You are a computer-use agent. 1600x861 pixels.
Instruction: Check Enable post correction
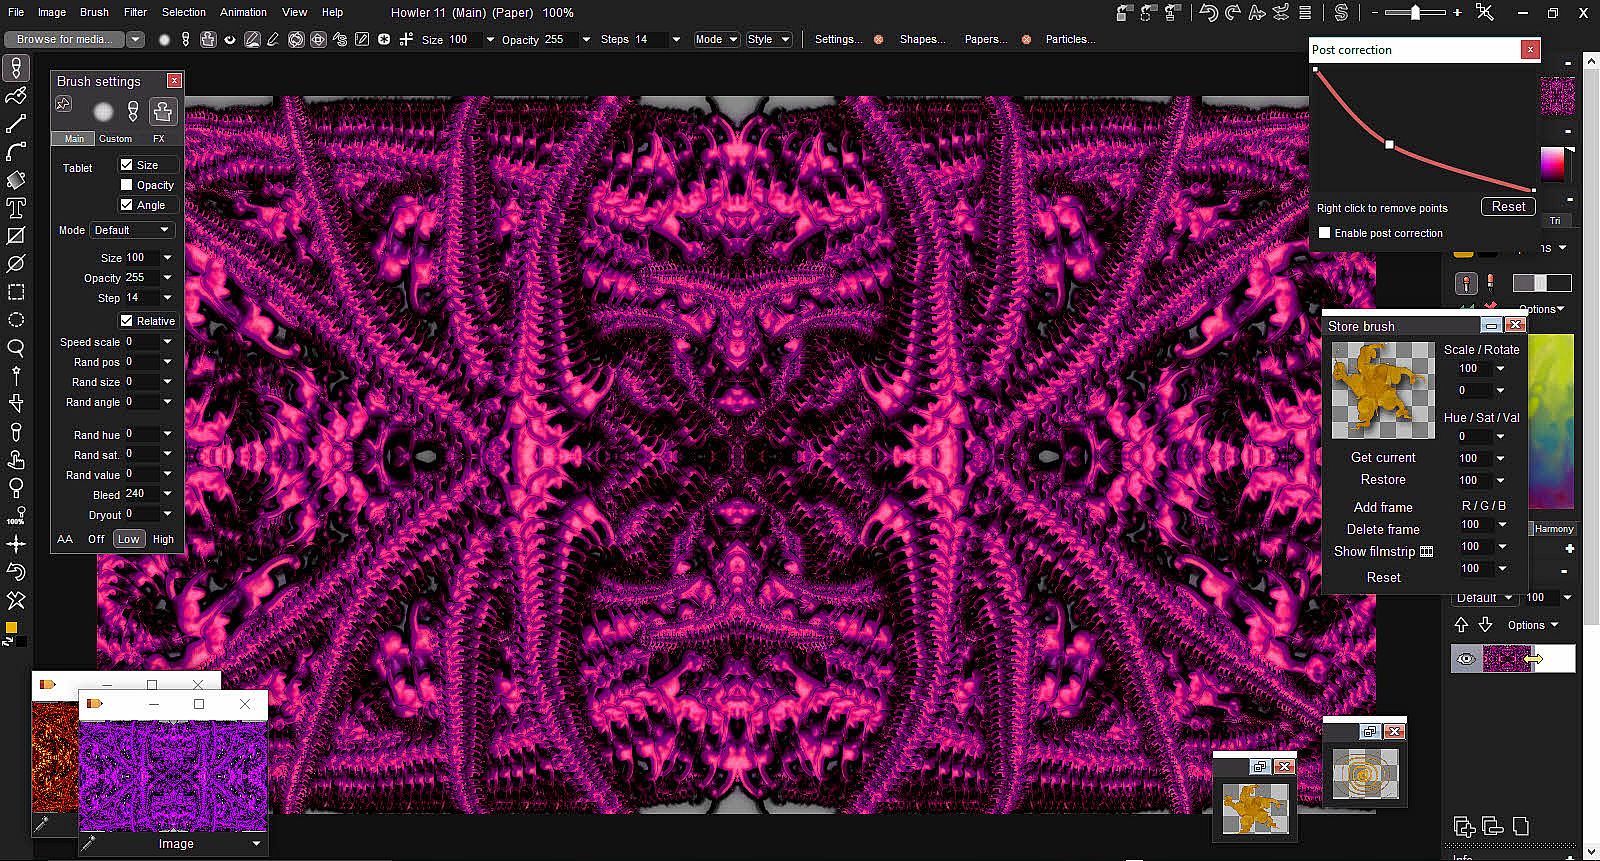1325,233
